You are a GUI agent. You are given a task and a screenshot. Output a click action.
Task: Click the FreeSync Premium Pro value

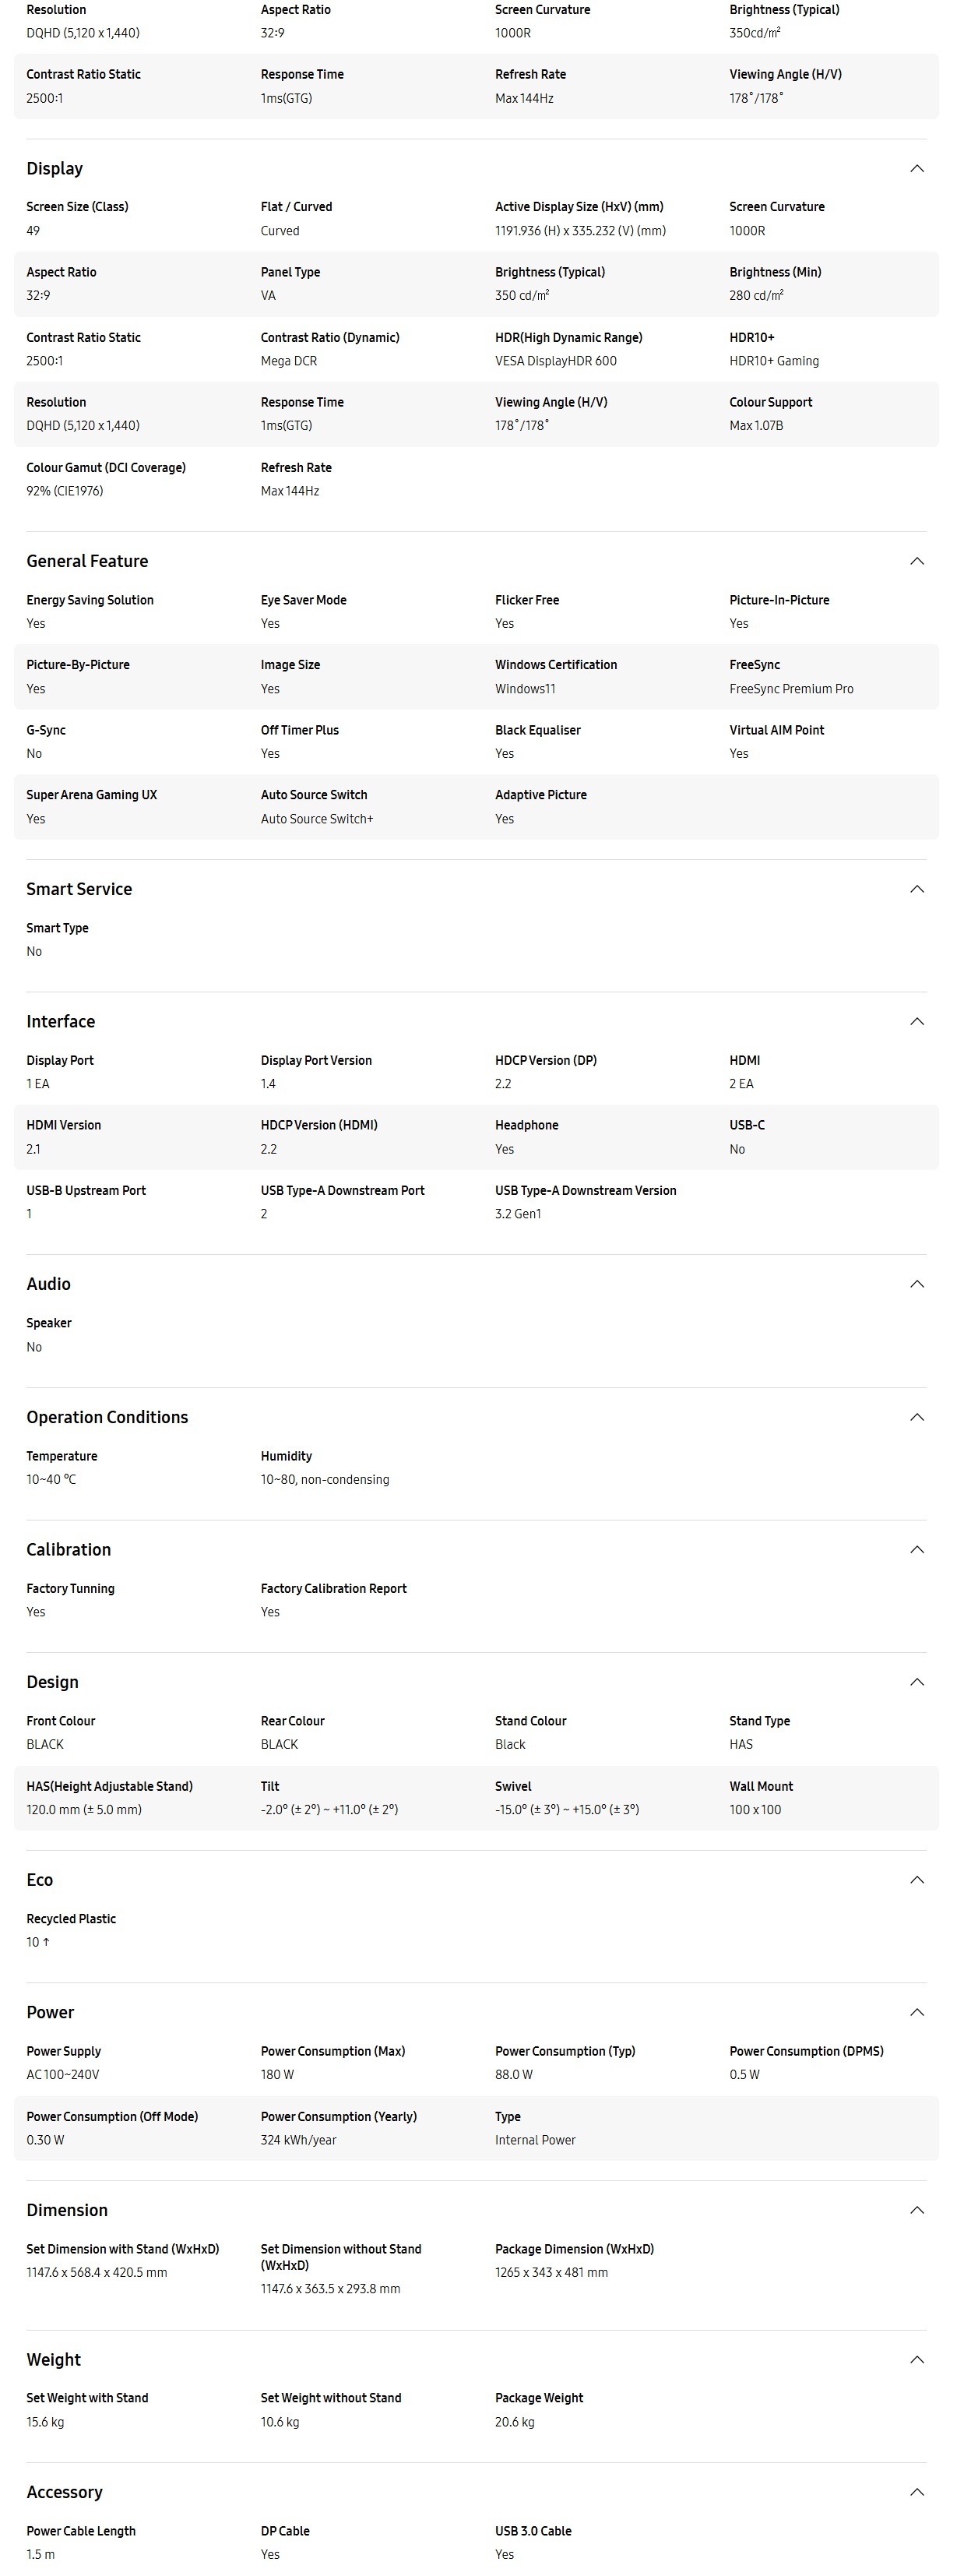pos(791,689)
